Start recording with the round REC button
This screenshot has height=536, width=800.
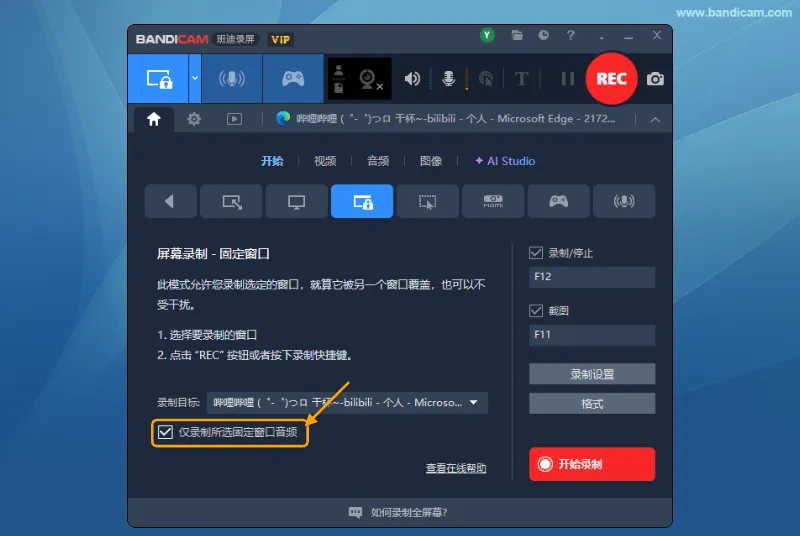(611, 79)
